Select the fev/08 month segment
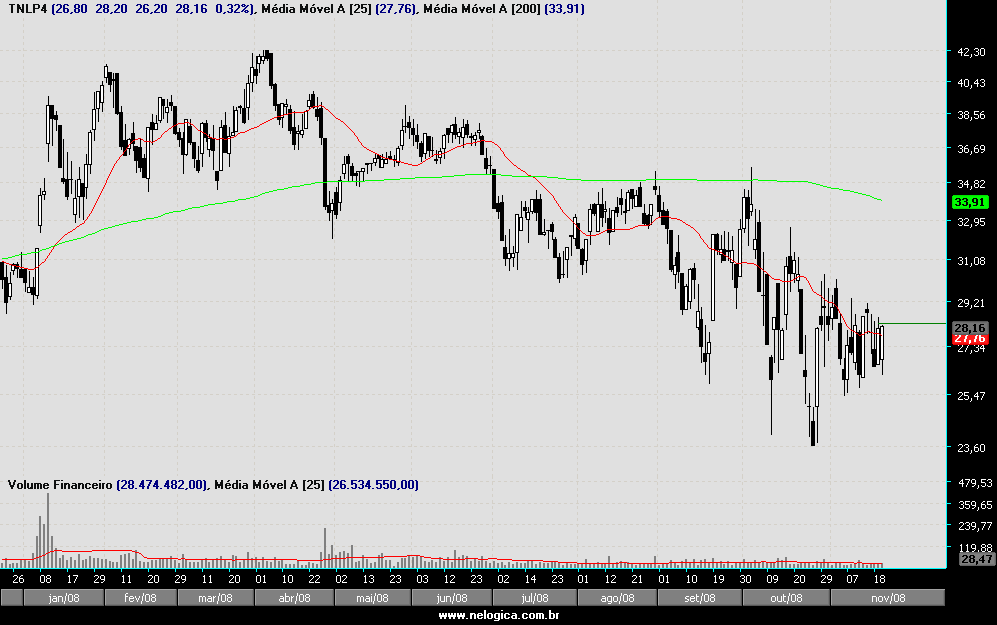The width and height of the screenshot is (997, 625). pos(141,598)
